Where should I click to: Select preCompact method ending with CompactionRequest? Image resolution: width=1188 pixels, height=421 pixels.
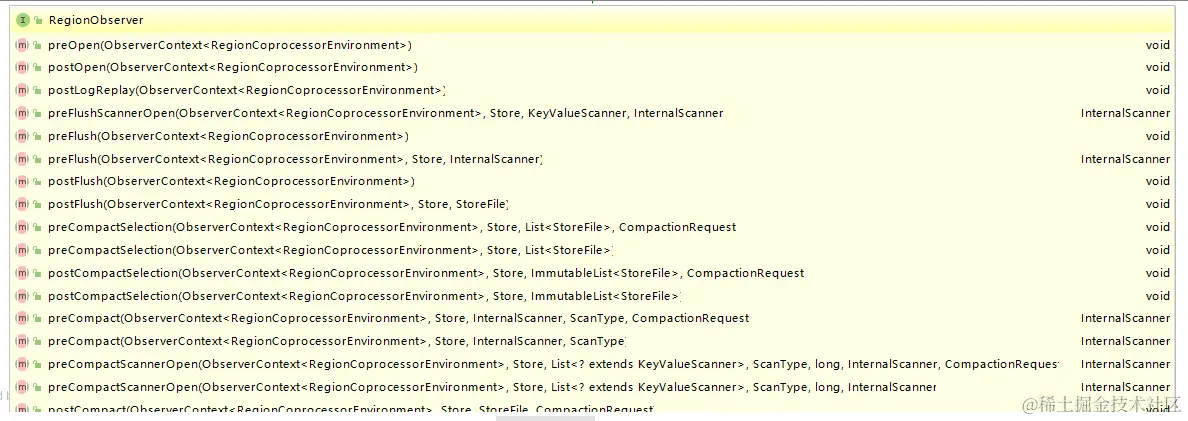(x=594, y=318)
